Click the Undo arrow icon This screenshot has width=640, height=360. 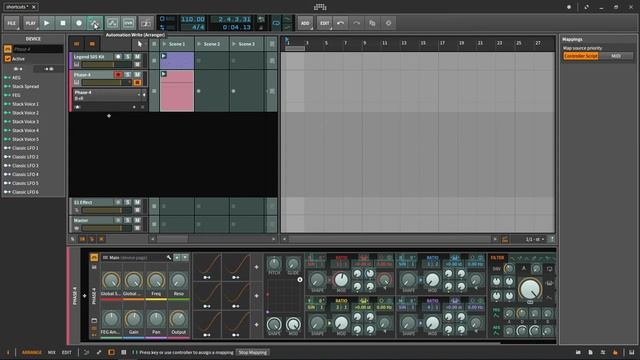(340, 23)
